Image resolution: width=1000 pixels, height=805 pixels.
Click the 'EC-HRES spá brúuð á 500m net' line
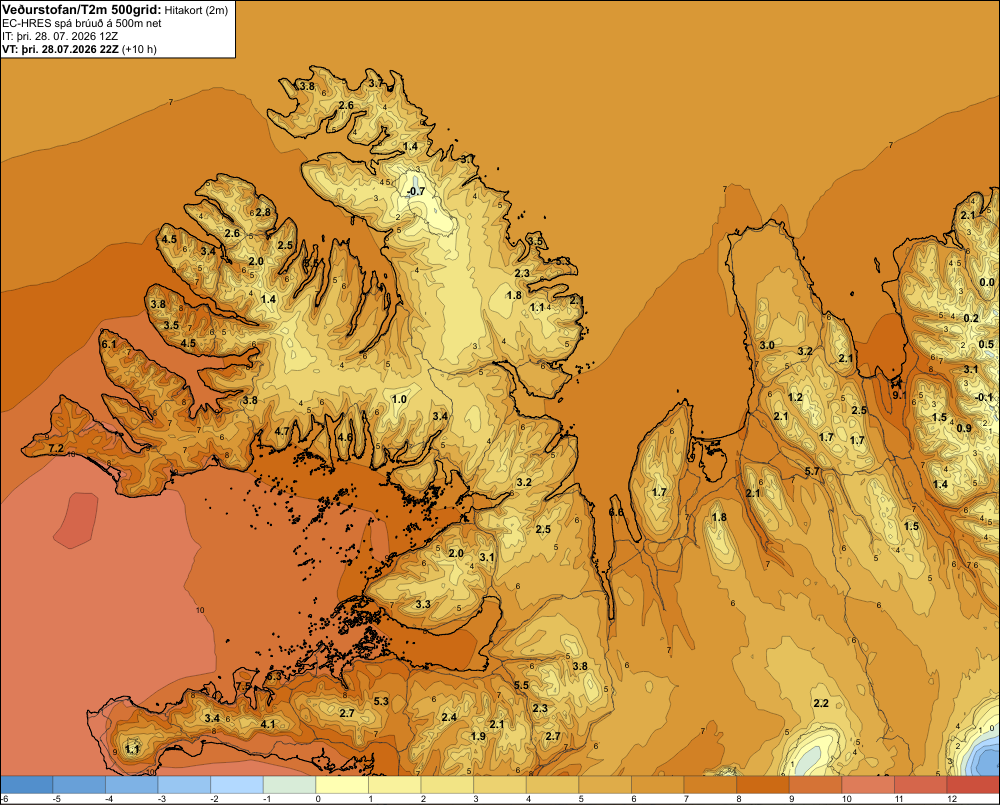(x=82, y=24)
